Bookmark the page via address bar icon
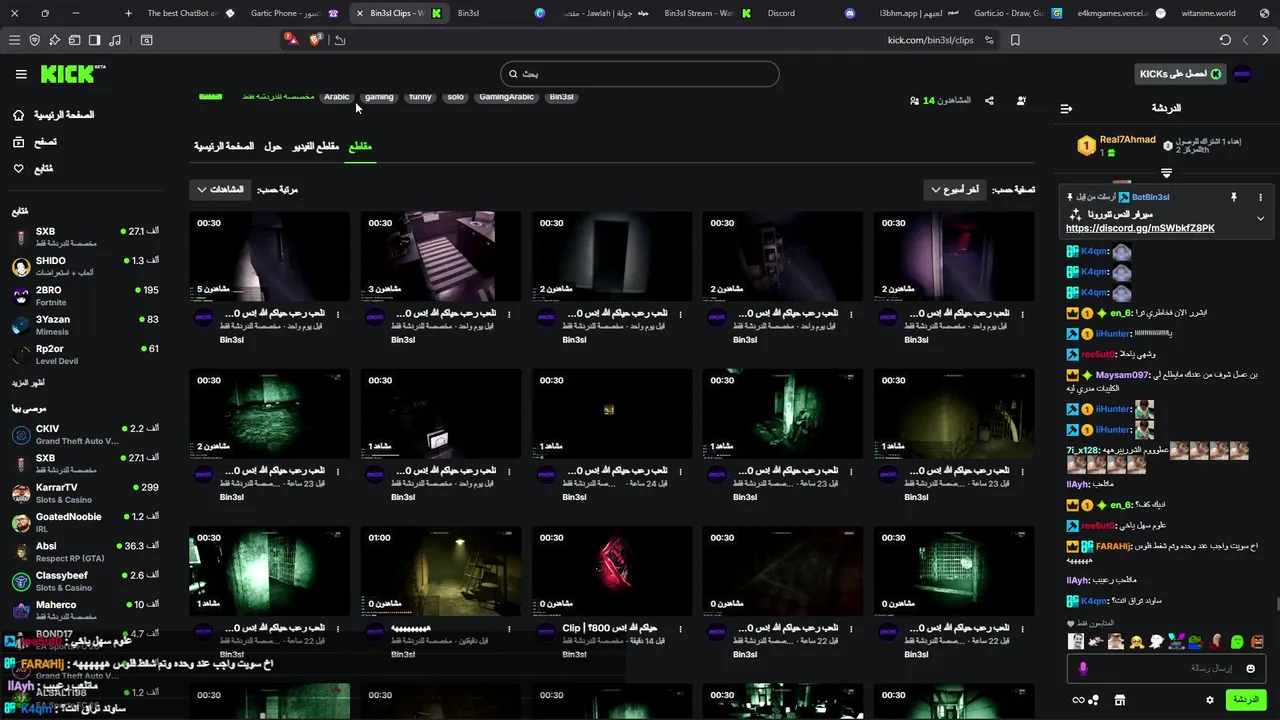 pyautogui.click(x=1015, y=40)
